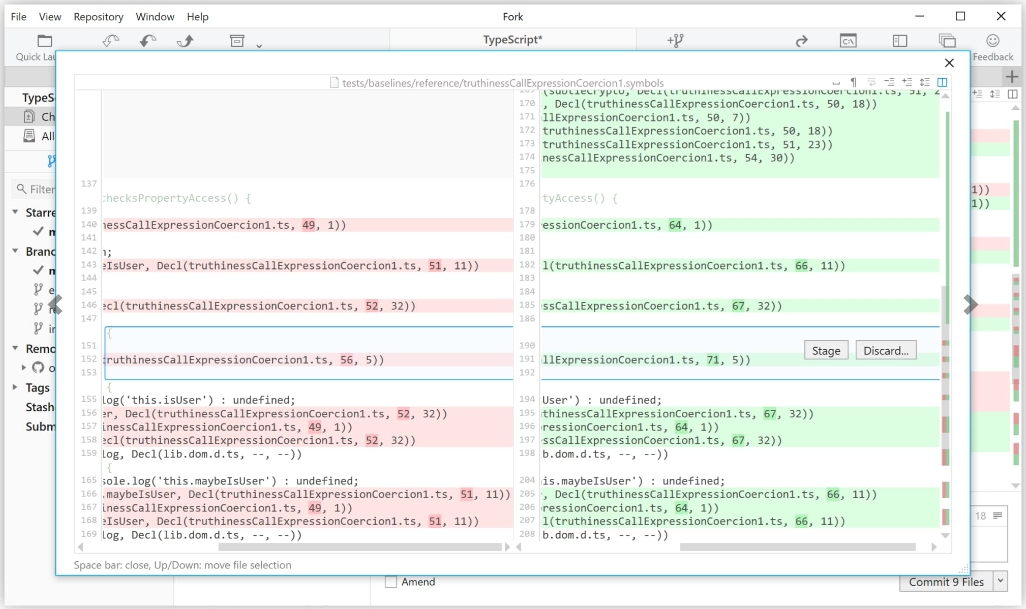Open the console terminal toolbar icon

[846, 41]
